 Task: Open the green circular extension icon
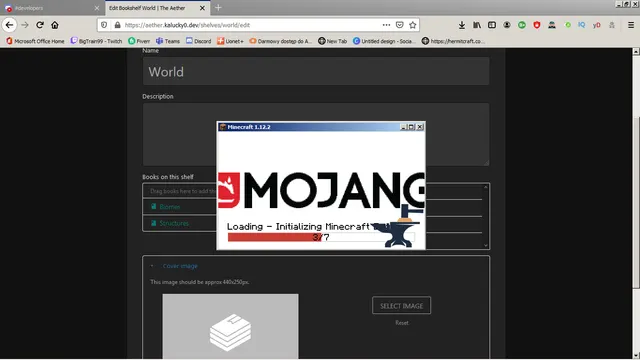click(x=522, y=25)
